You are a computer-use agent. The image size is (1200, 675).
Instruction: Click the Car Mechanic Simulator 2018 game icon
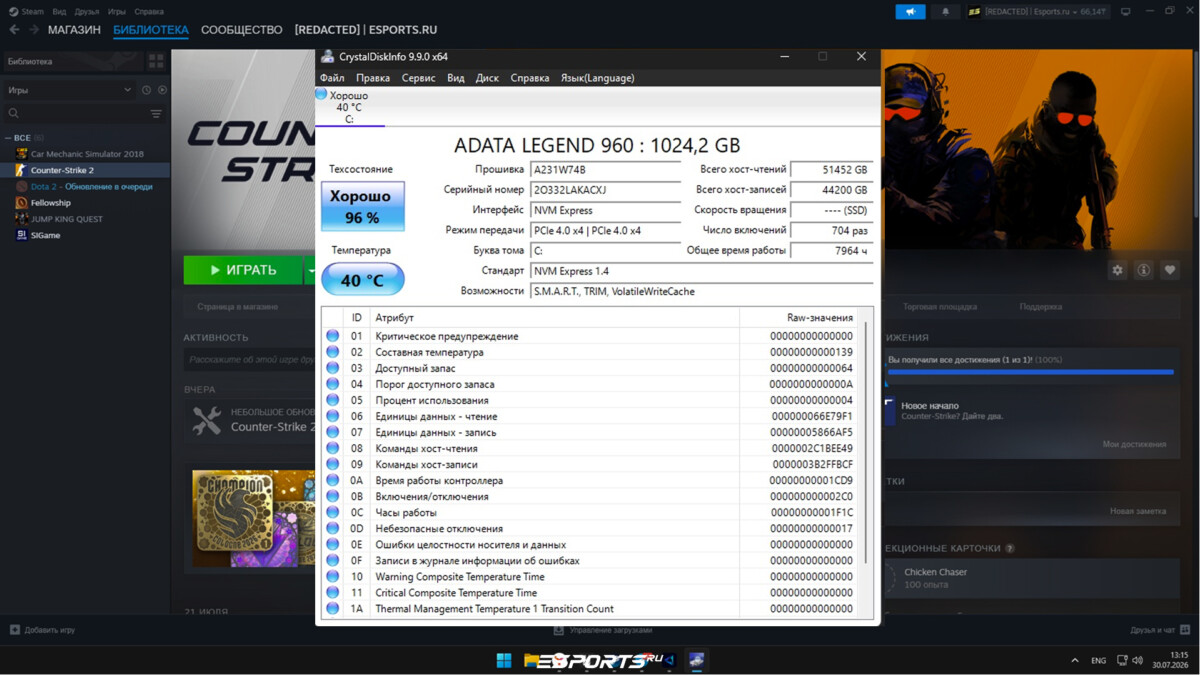click(x=22, y=154)
